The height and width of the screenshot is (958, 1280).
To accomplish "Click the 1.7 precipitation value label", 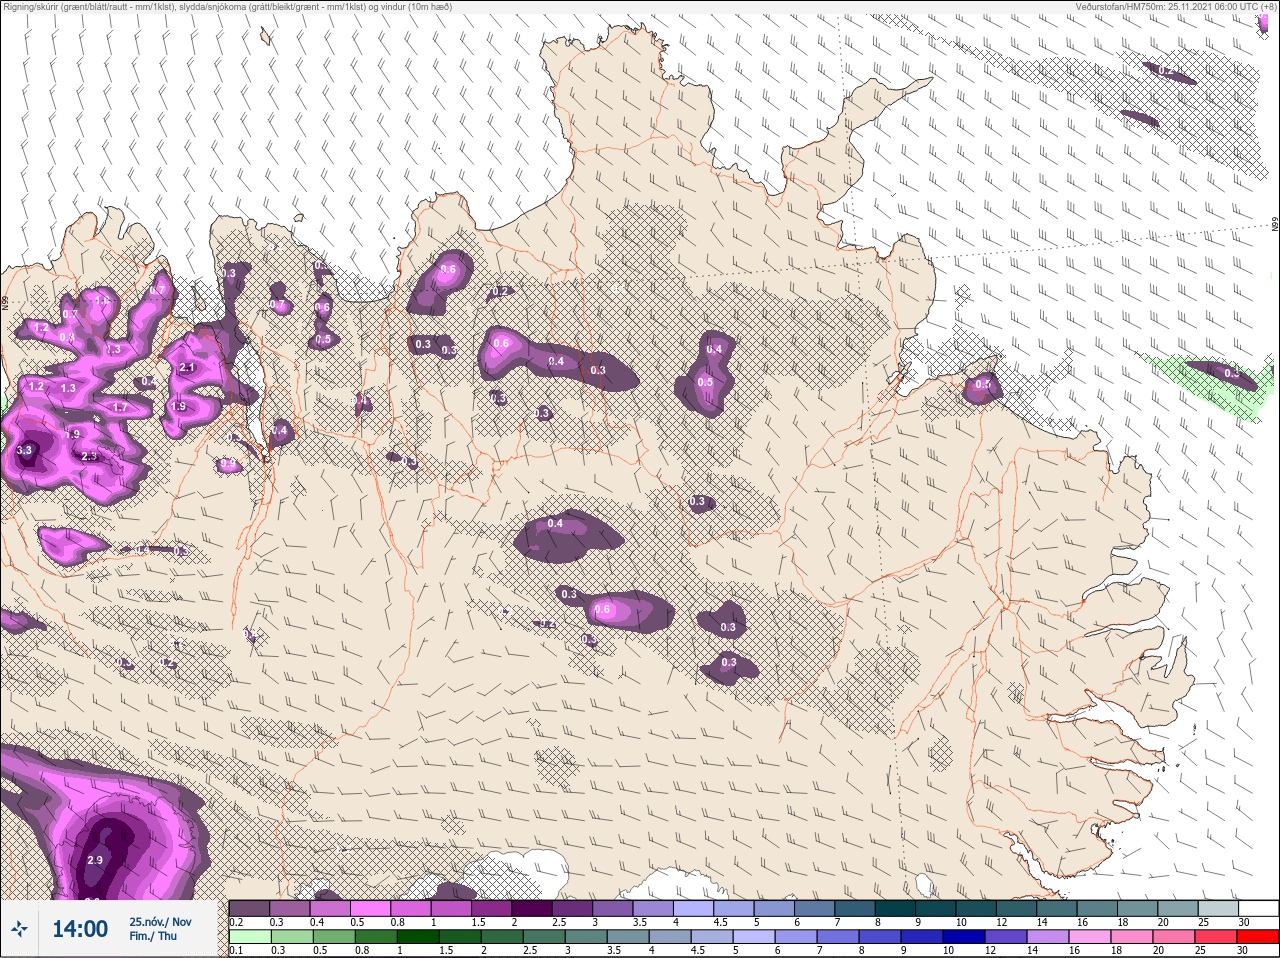I will coord(120,408).
